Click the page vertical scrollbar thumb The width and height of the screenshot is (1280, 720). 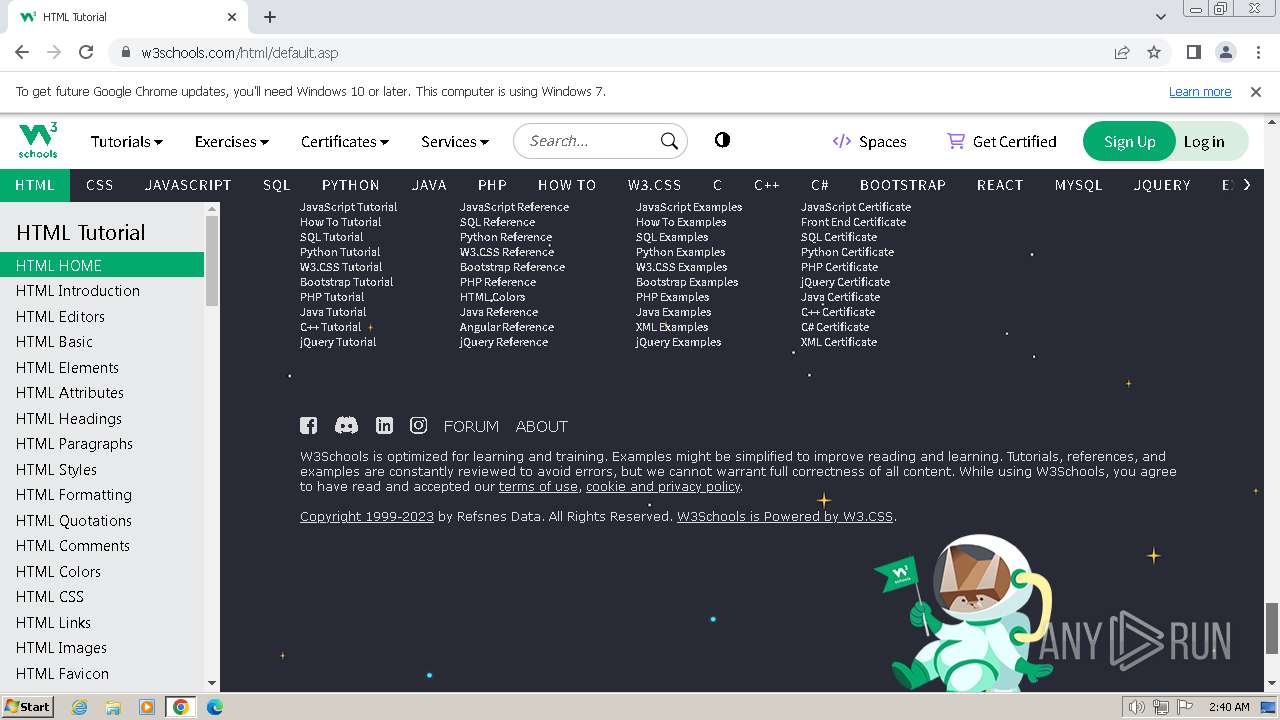click(x=1272, y=628)
